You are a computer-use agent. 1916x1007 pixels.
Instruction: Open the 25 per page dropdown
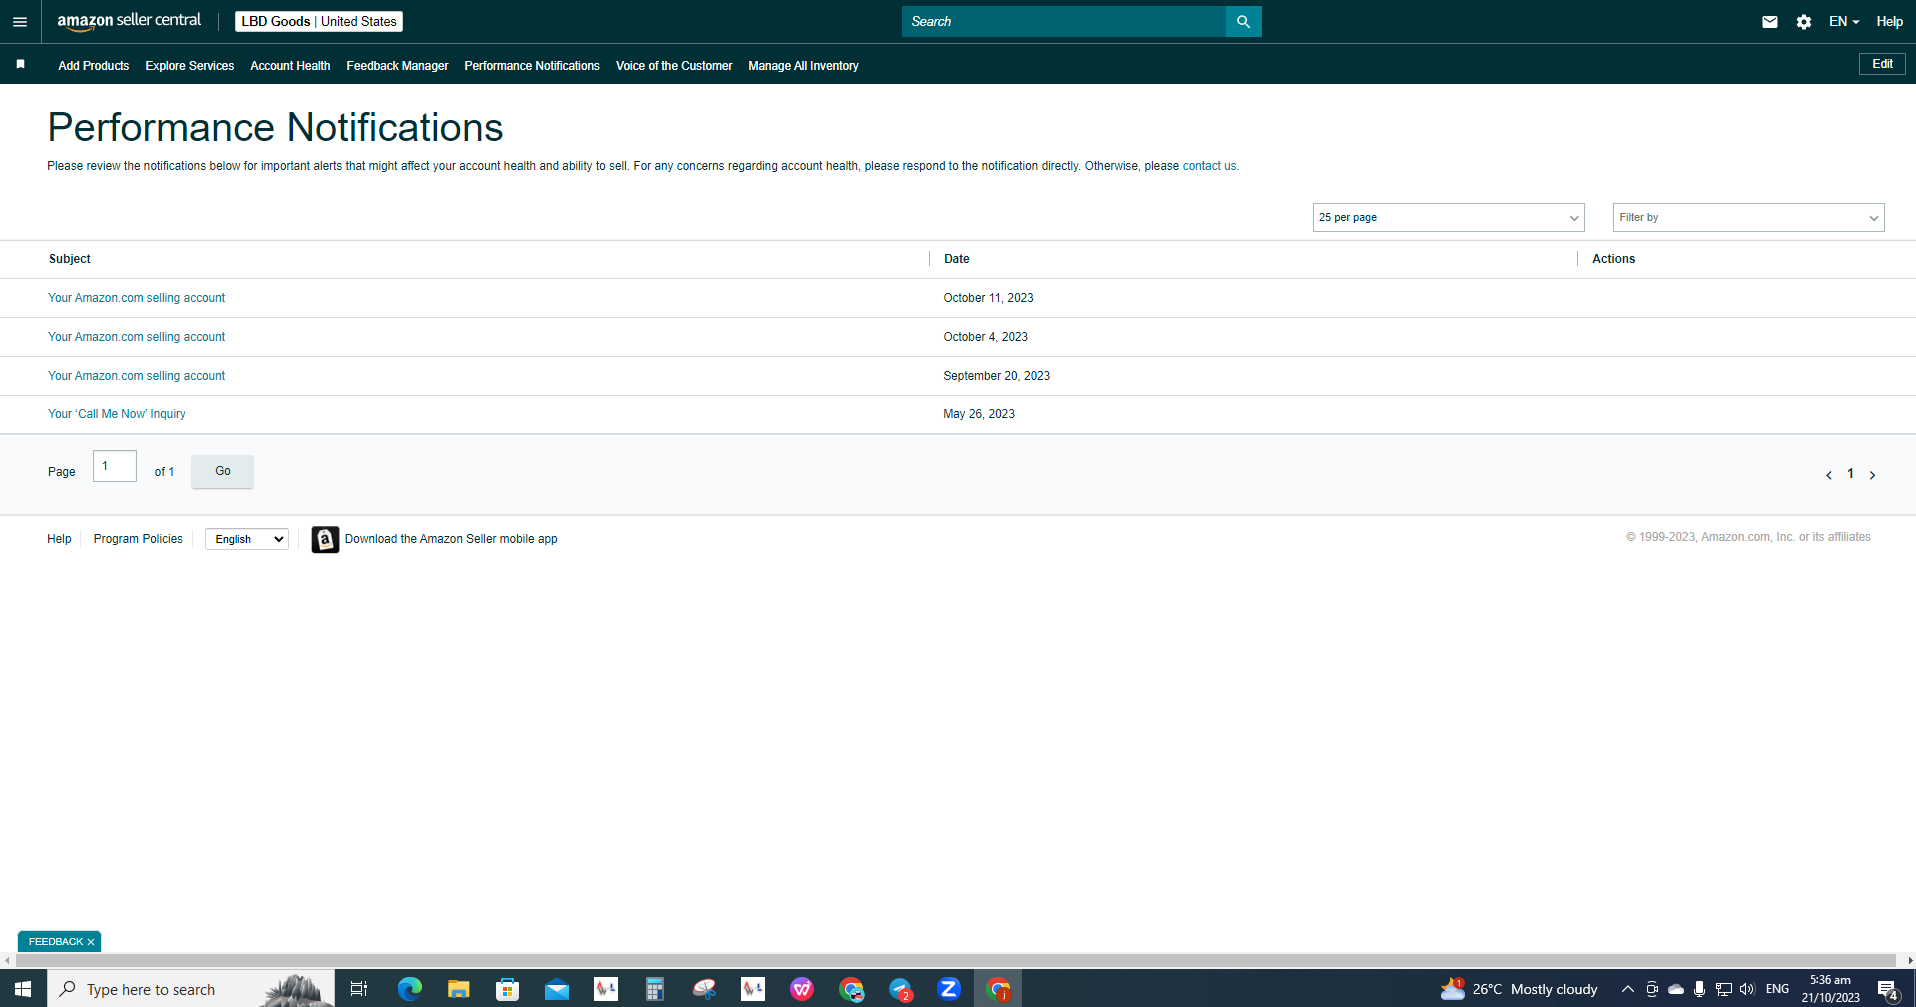(x=1448, y=217)
